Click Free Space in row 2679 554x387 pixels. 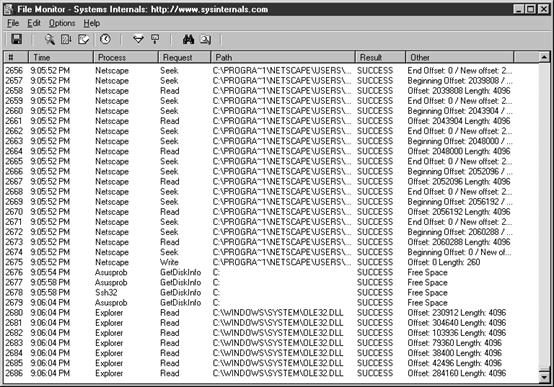pos(427,303)
